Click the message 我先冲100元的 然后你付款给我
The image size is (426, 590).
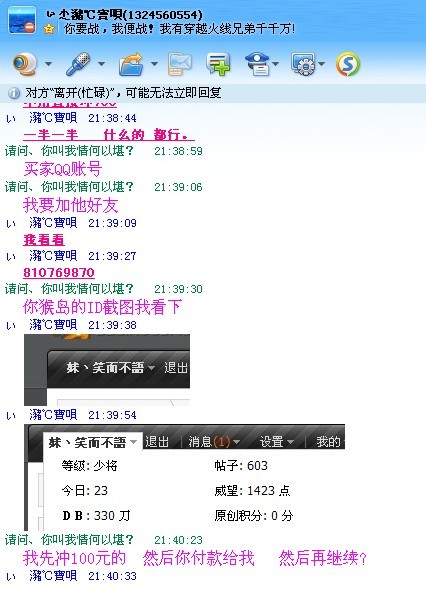pos(139,558)
